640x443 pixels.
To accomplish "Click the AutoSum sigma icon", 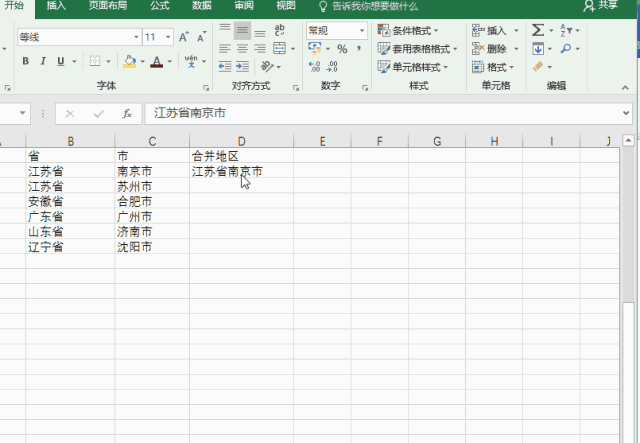I will (538, 30).
